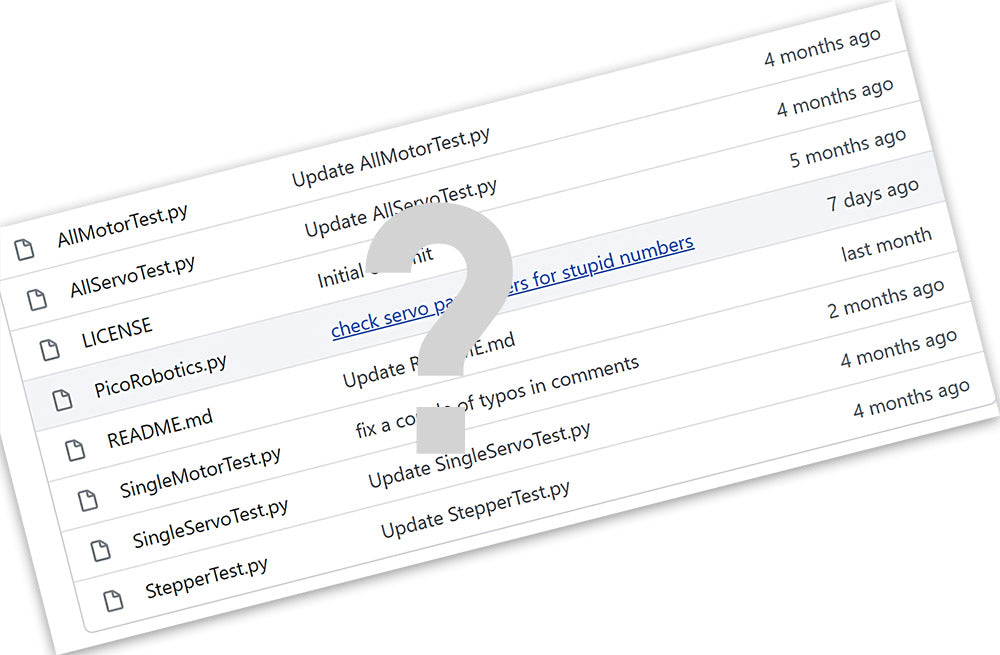Click the '7 days ago' timestamp
1000x655 pixels.
(x=872, y=195)
